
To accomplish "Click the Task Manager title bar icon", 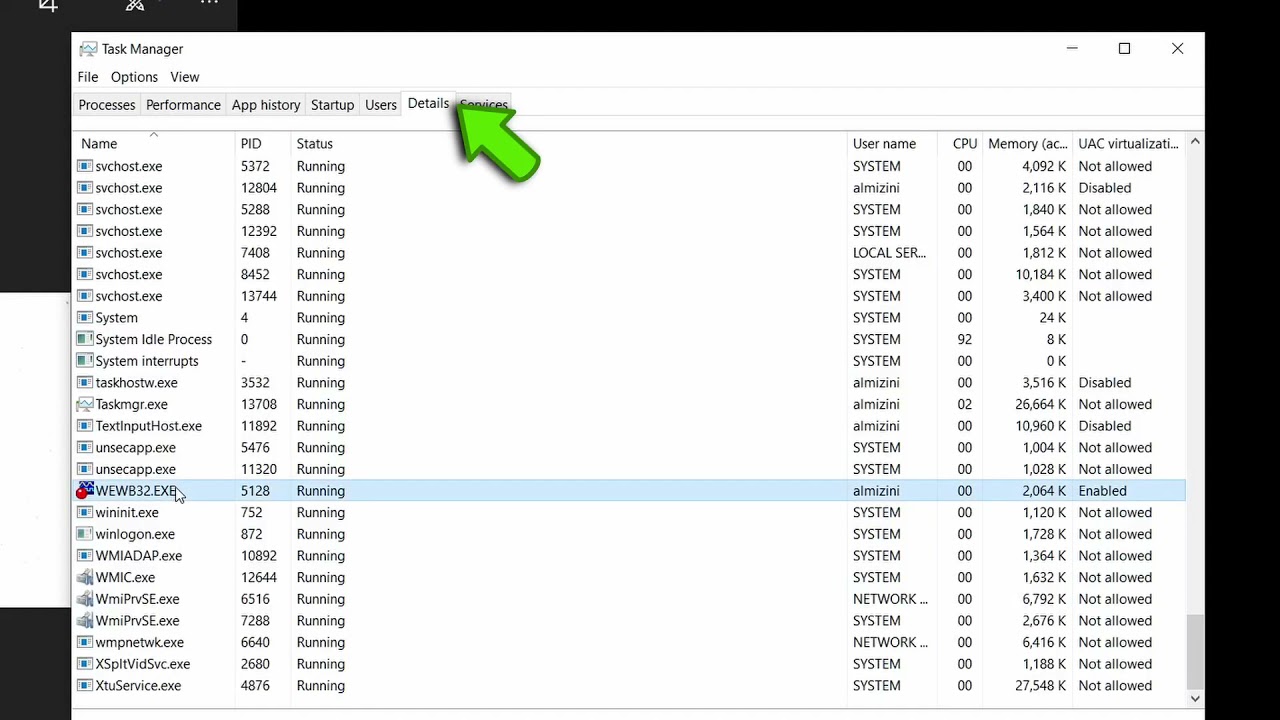I will (88, 49).
